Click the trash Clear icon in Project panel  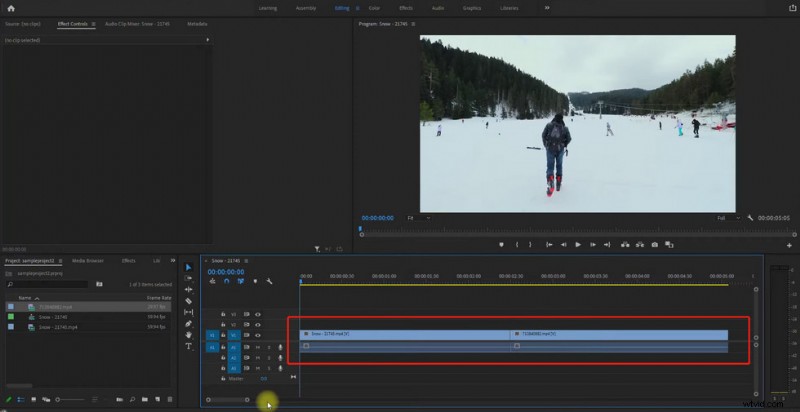point(170,399)
